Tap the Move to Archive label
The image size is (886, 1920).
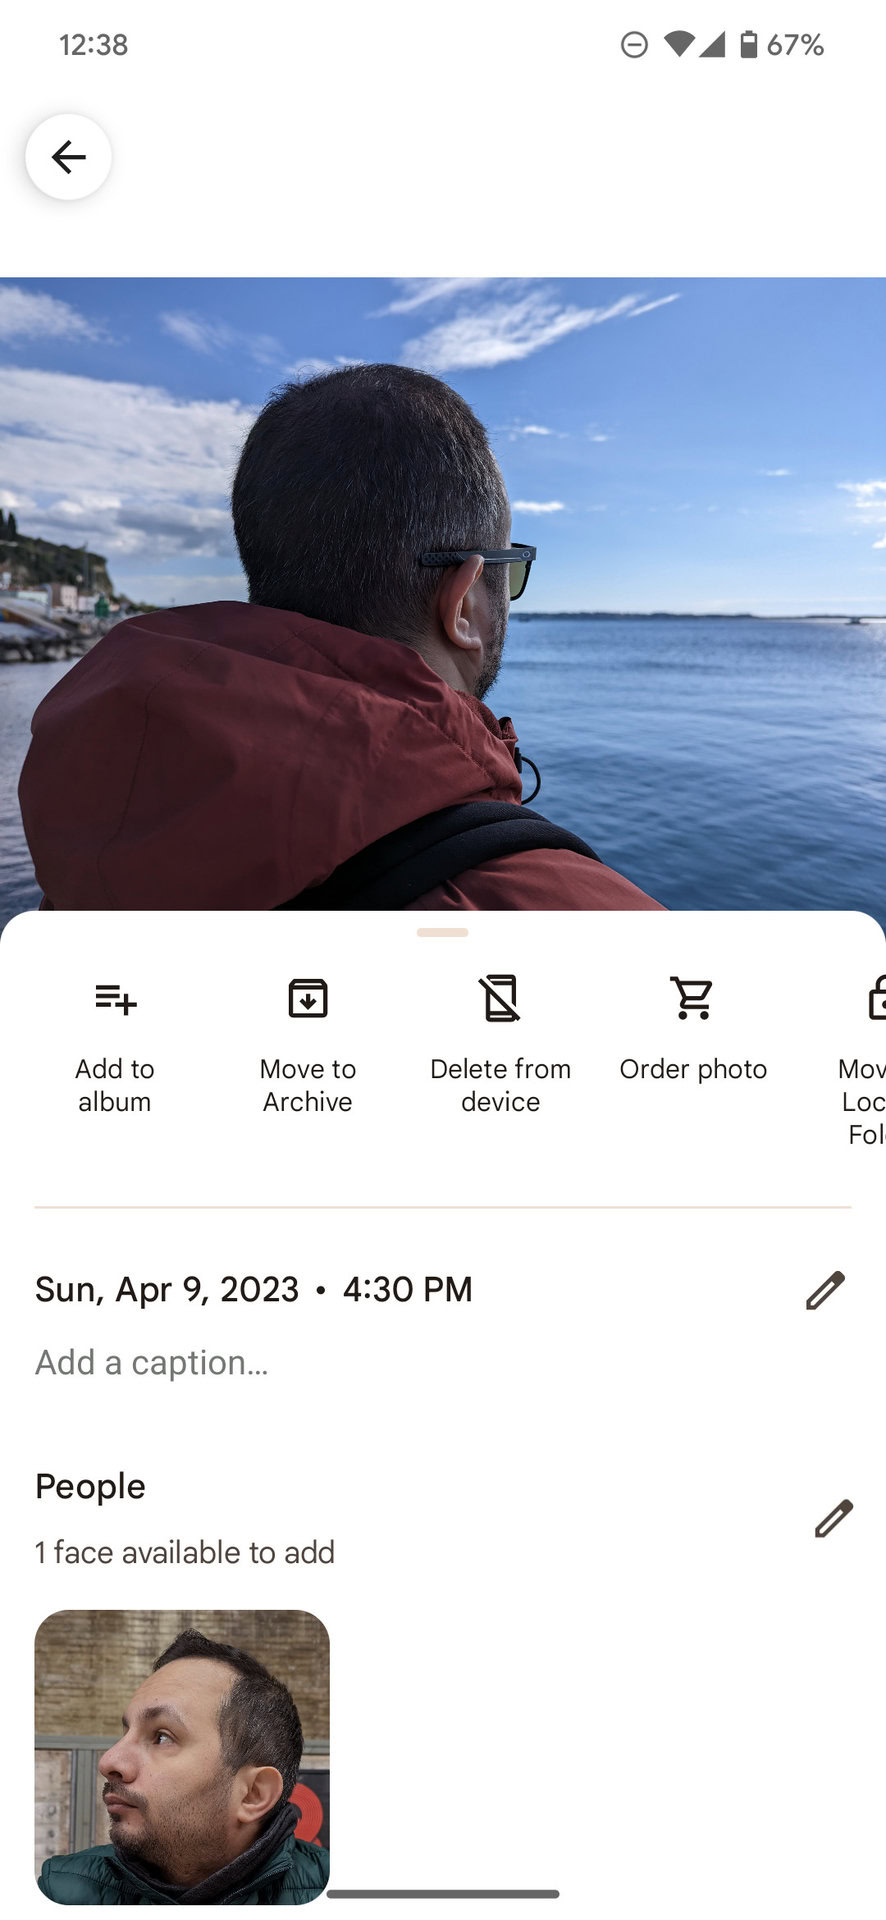307,1085
